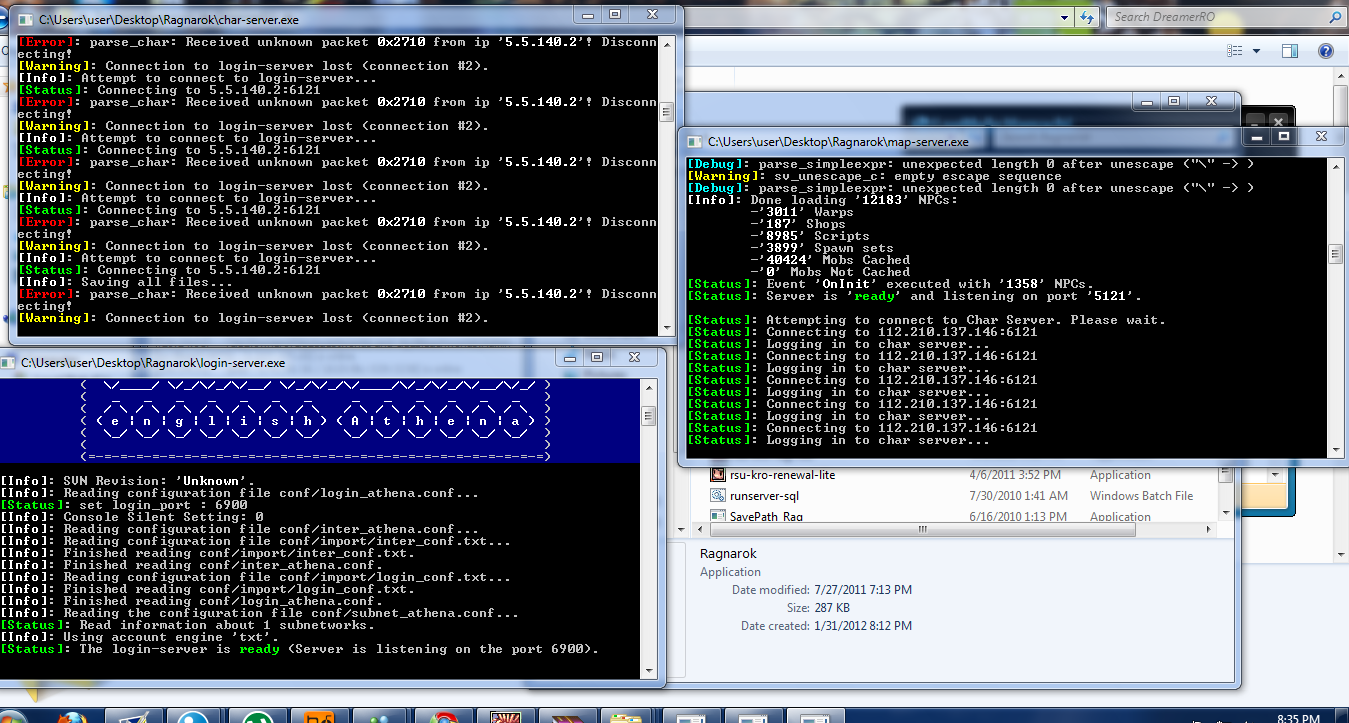Click the down arrow on the map-server scrollbar

pos(1335,451)
